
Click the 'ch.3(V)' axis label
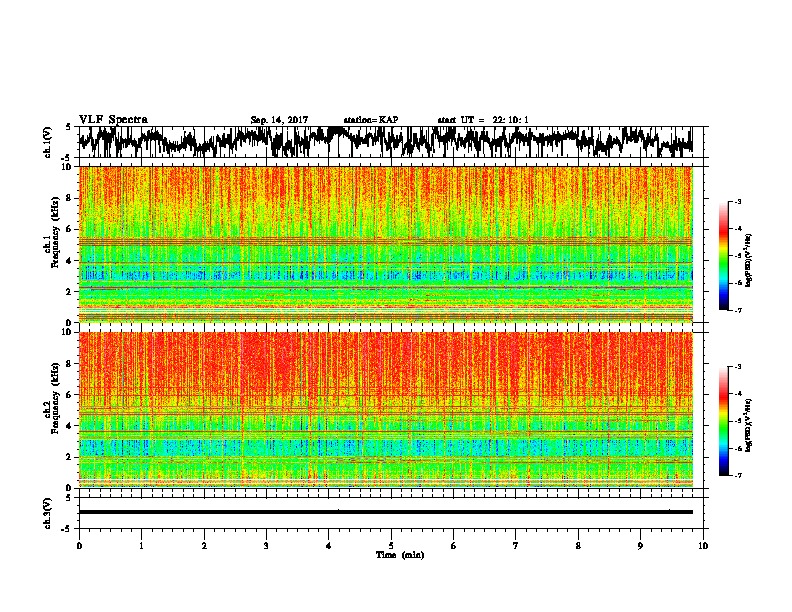pos(48,513)
